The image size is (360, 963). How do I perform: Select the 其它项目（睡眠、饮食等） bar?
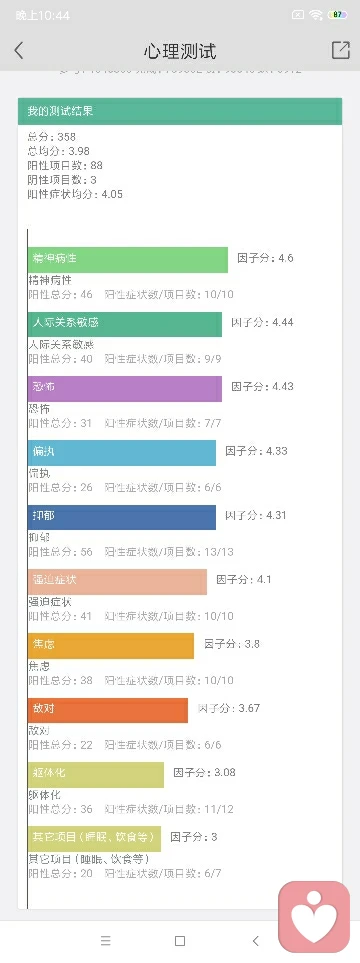tap(95, 839)
